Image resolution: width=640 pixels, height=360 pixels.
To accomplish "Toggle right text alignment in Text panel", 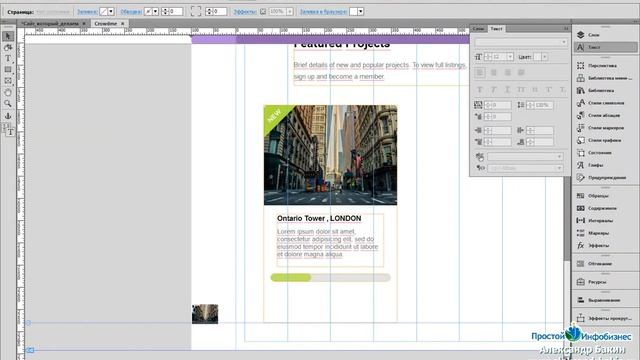I will (x=507, y=73).
